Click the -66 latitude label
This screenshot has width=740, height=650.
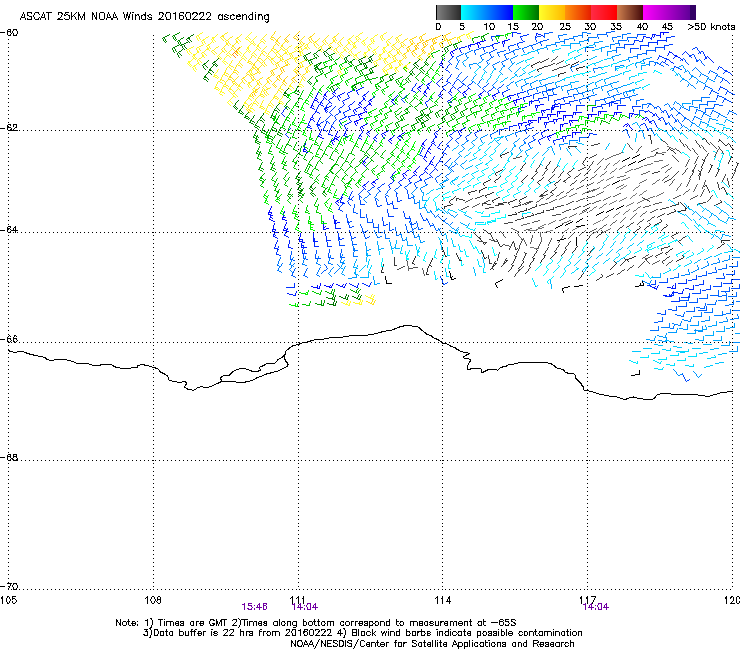click(10, 339)
